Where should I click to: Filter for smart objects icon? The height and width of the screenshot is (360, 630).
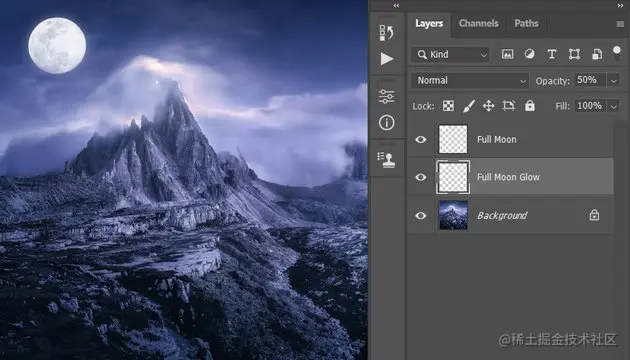597,54
